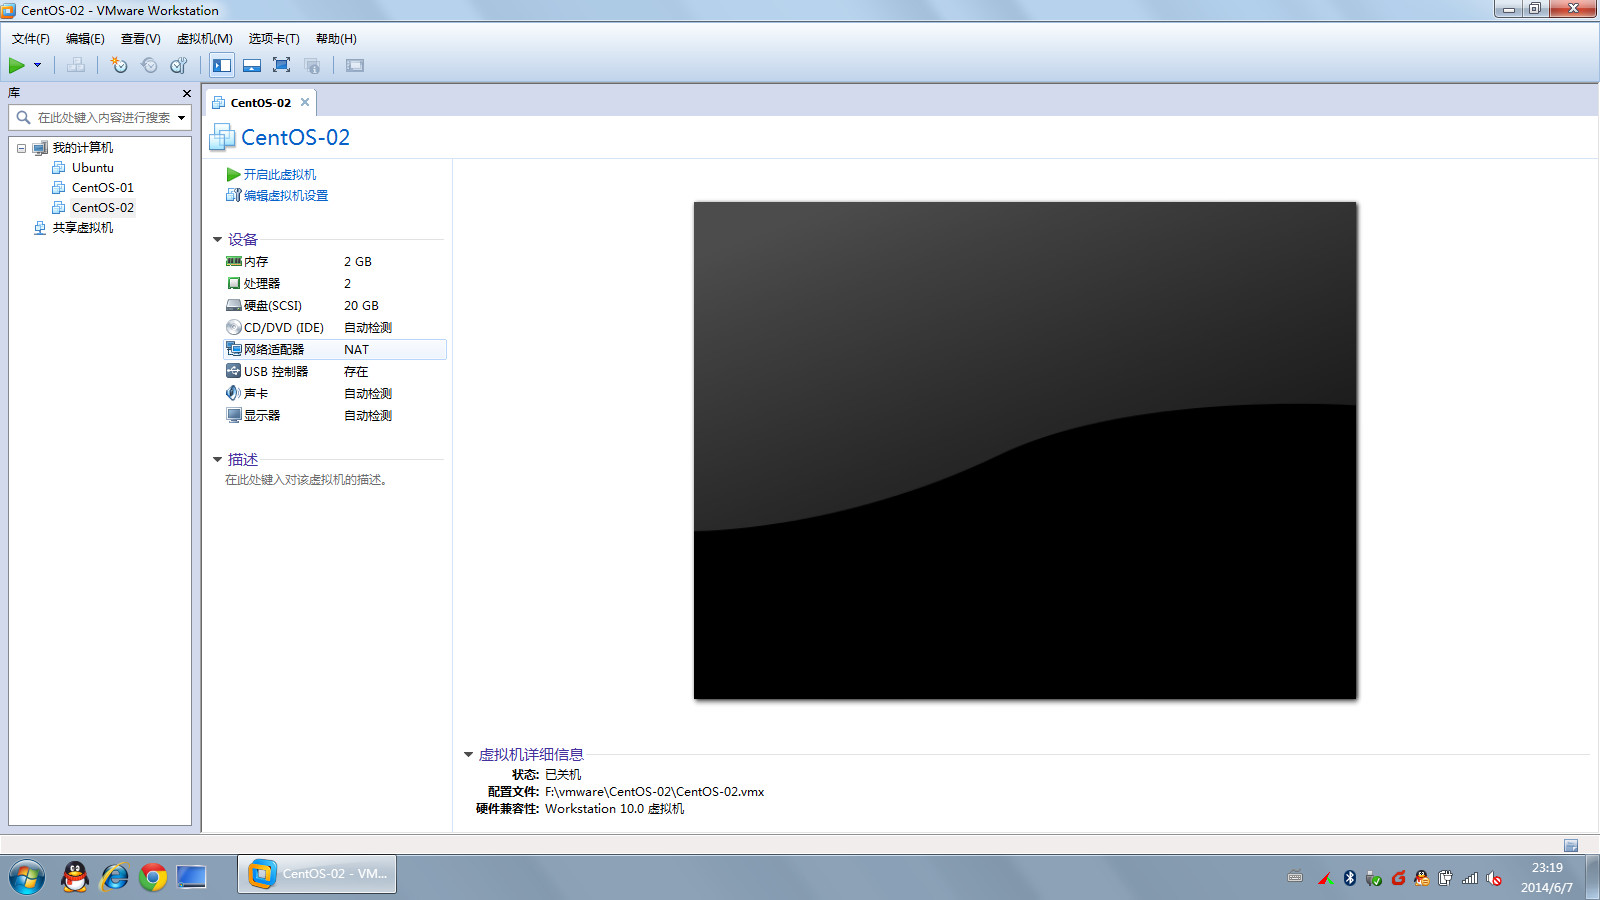Take a snapshot of this virtual machine

pyautogui.click(x=119, y=65)
